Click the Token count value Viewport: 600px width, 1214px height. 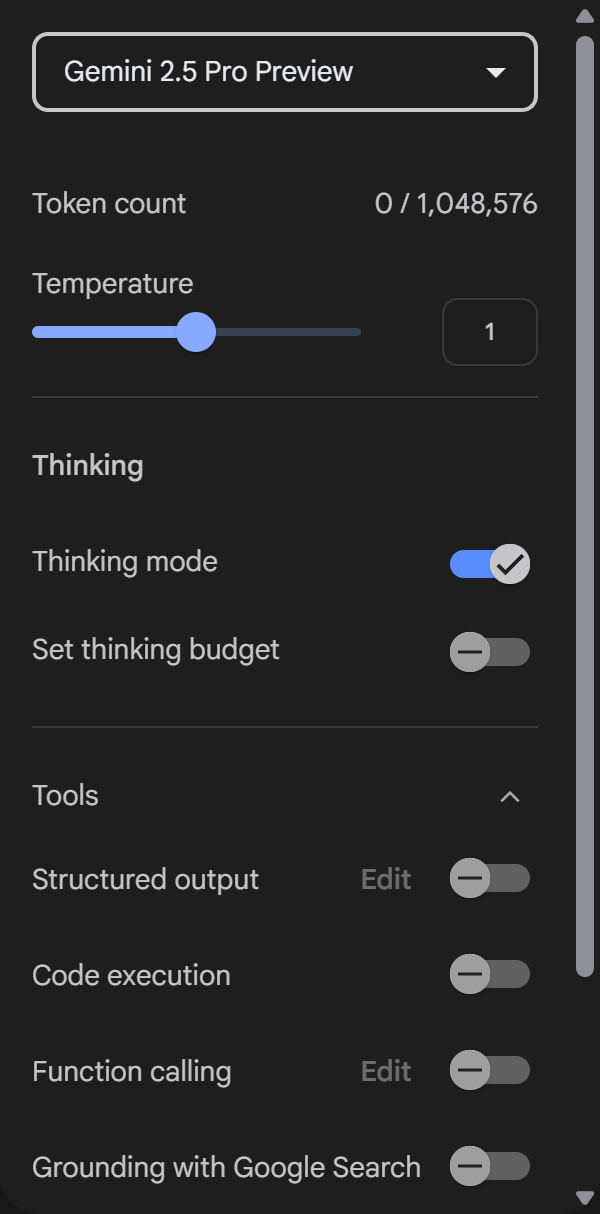pos(456,204)
